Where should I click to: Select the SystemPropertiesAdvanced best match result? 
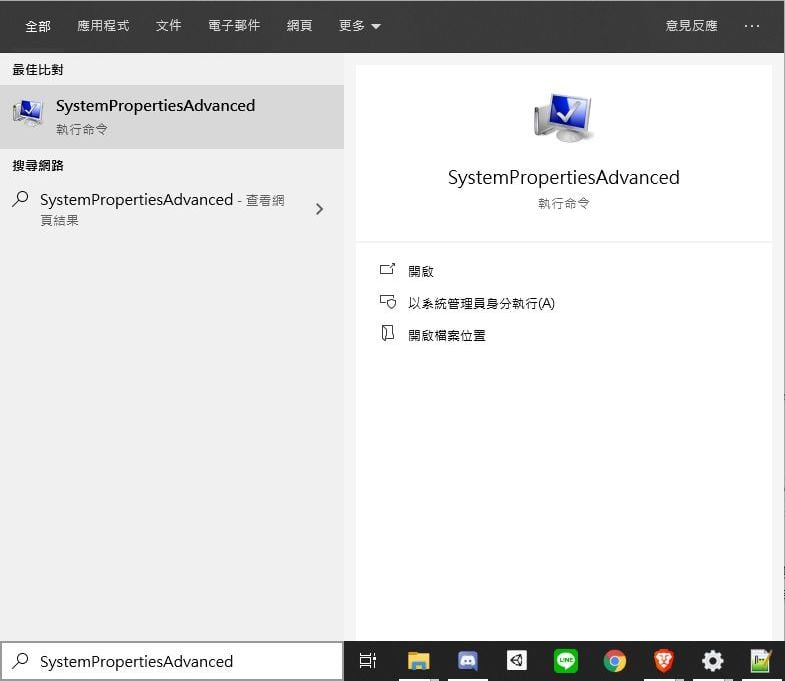pyautogui.click(x=172, y=117)
